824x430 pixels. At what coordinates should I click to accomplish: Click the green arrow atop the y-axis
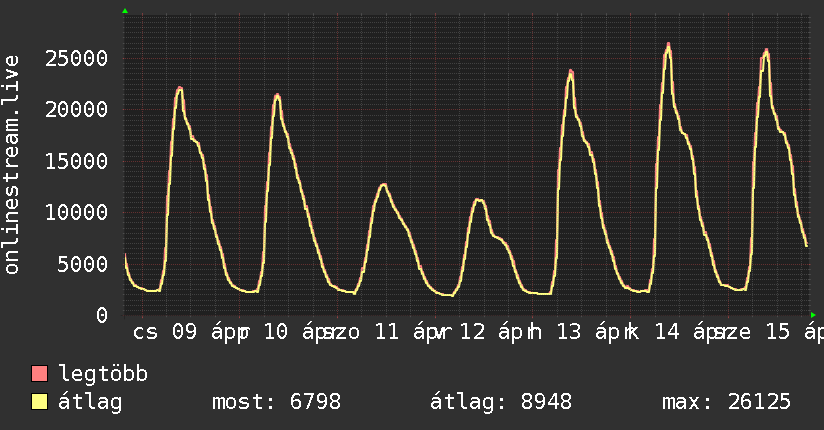click(x=125, y=11)
